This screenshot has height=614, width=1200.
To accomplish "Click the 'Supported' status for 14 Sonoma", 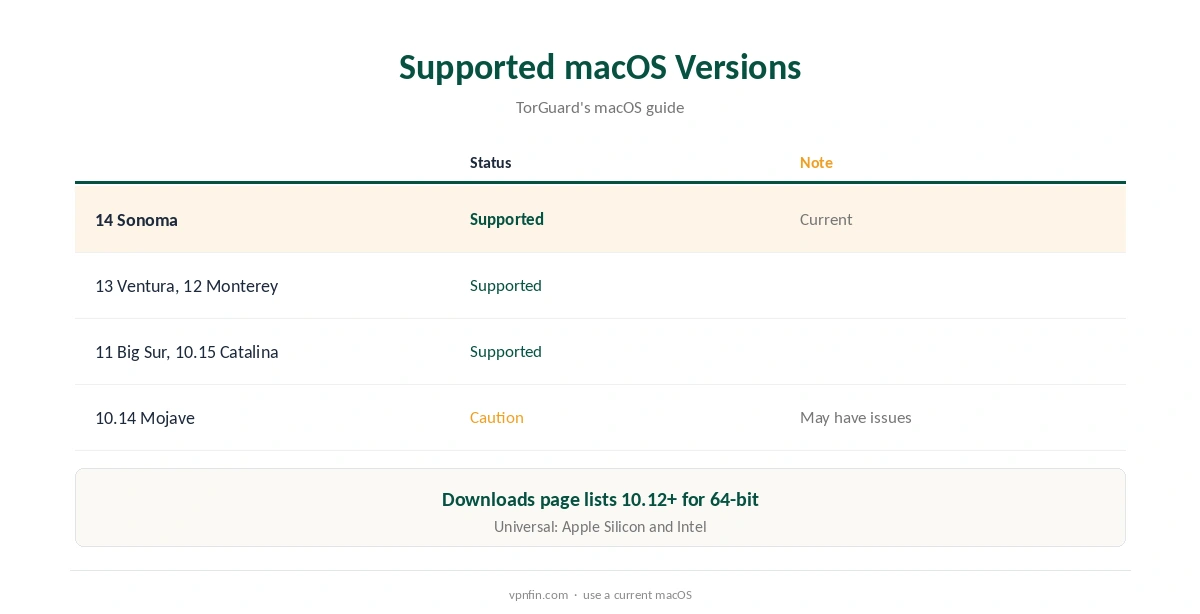I will [x=507, y=219].
